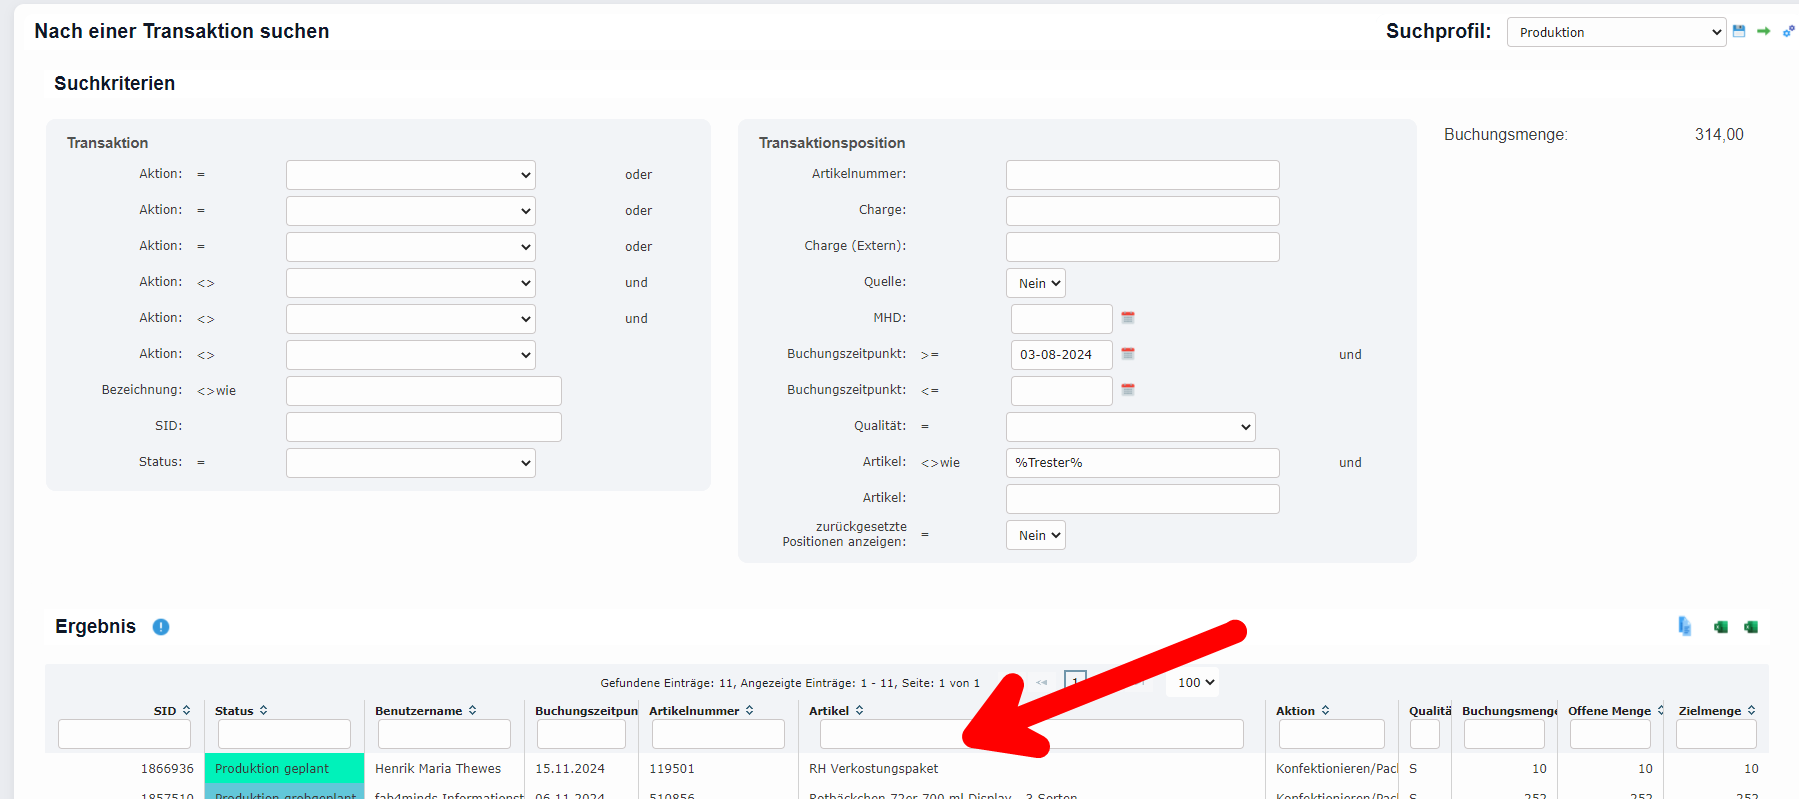
Task: Save the current search profile
Action: click(x=1739, y=31)
